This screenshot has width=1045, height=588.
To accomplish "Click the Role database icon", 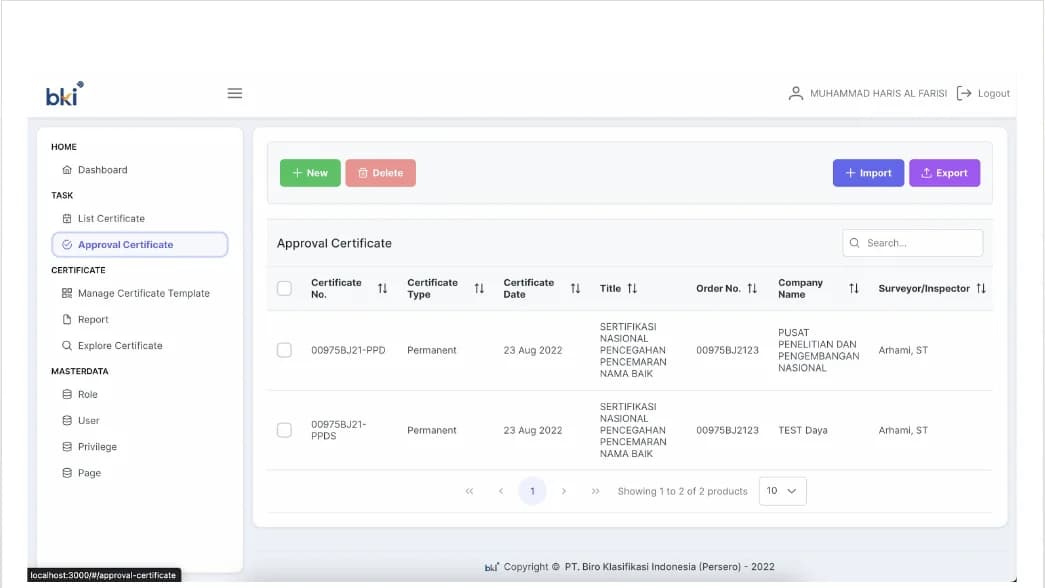I will tap(67, 394).
